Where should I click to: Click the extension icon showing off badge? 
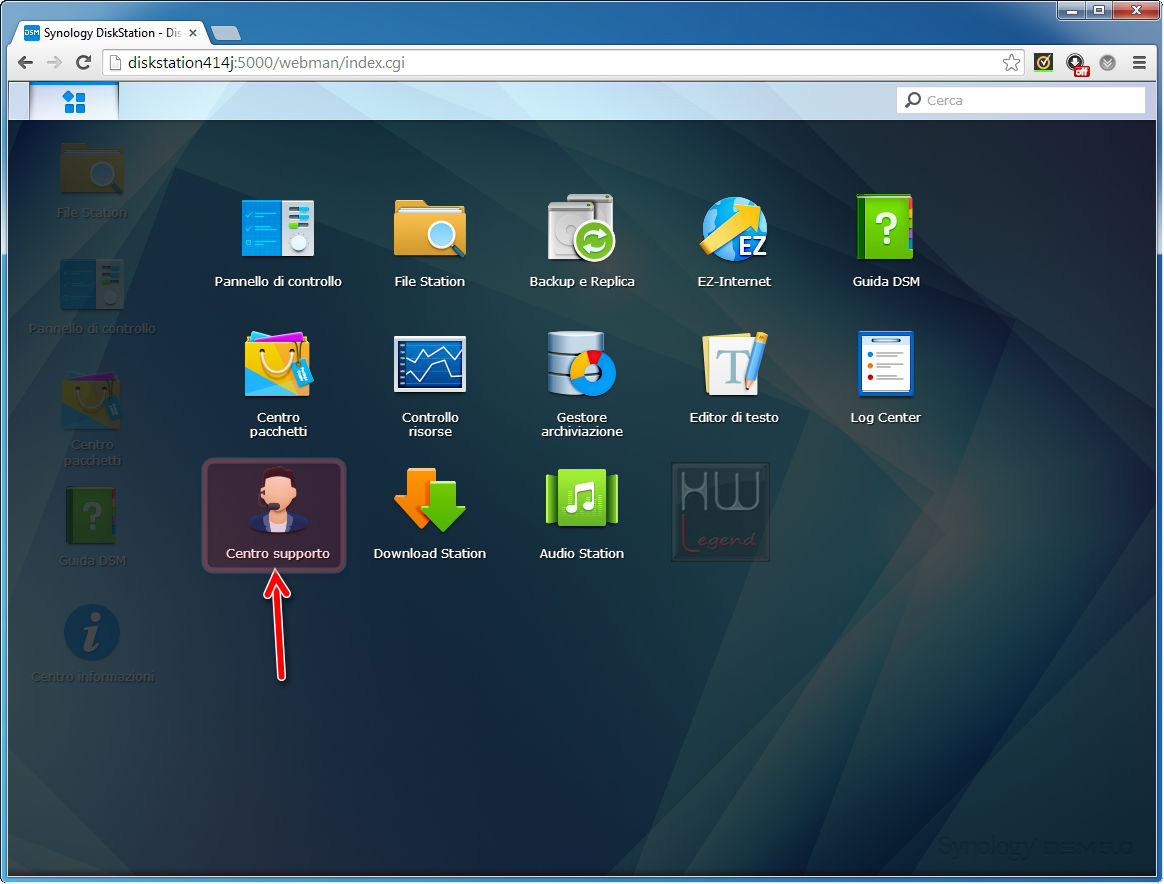(1076, 64)
